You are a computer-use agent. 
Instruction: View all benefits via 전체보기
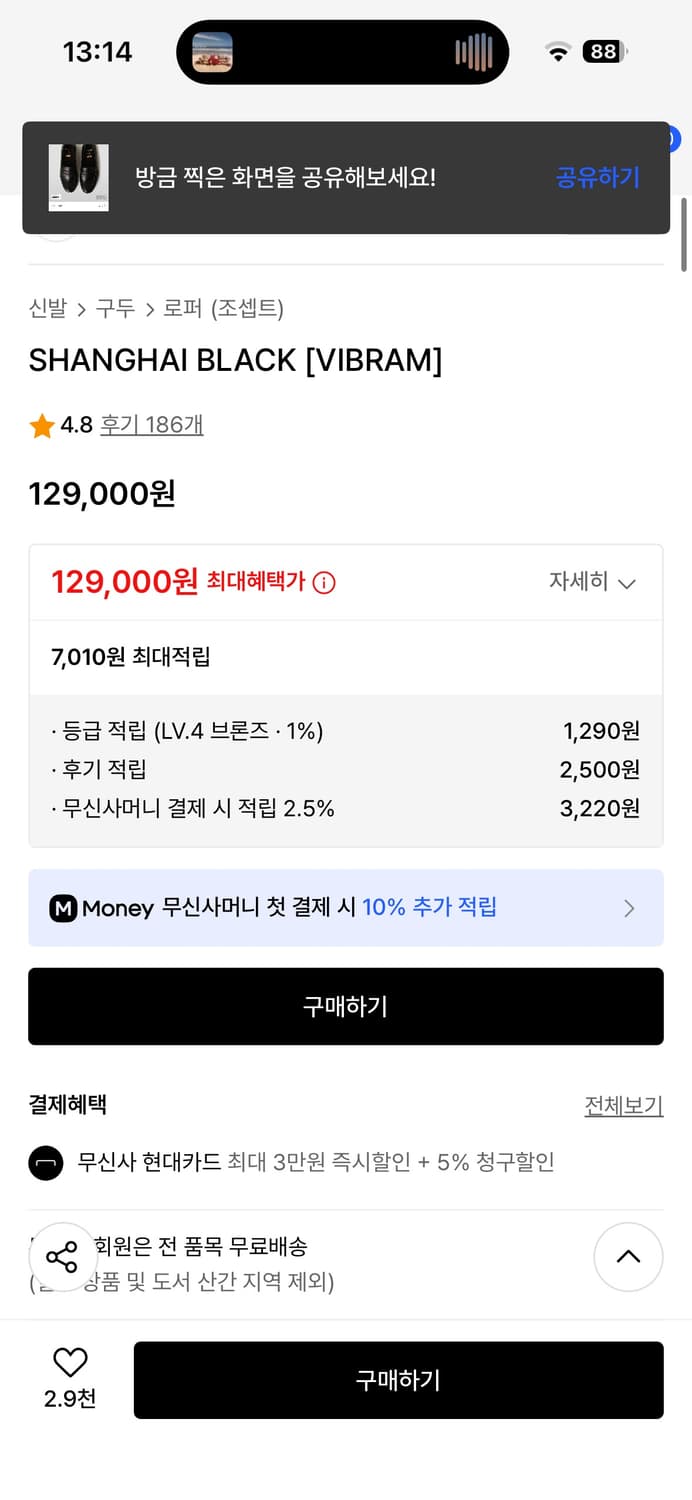pyautogui.click(x=624, y=1105)
